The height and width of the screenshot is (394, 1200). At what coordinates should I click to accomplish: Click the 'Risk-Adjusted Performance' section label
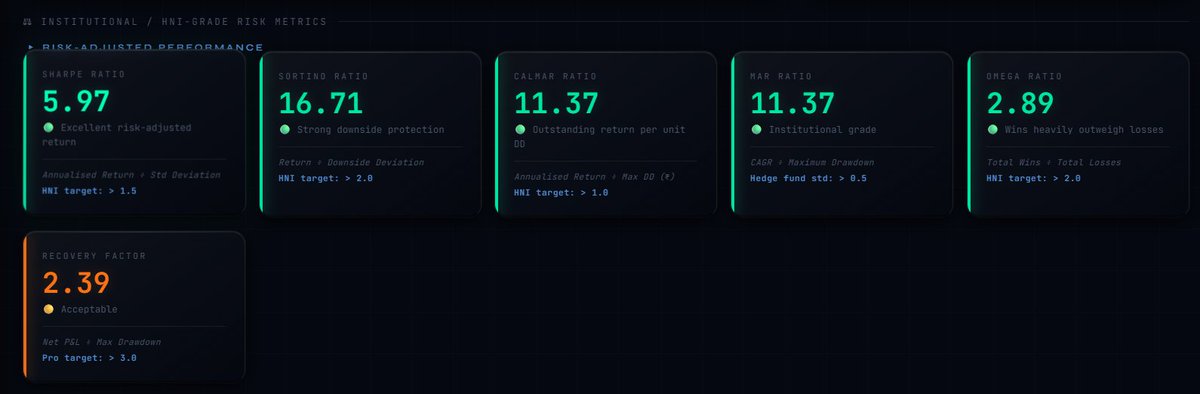pyautogui.click(x=152, y=47)
